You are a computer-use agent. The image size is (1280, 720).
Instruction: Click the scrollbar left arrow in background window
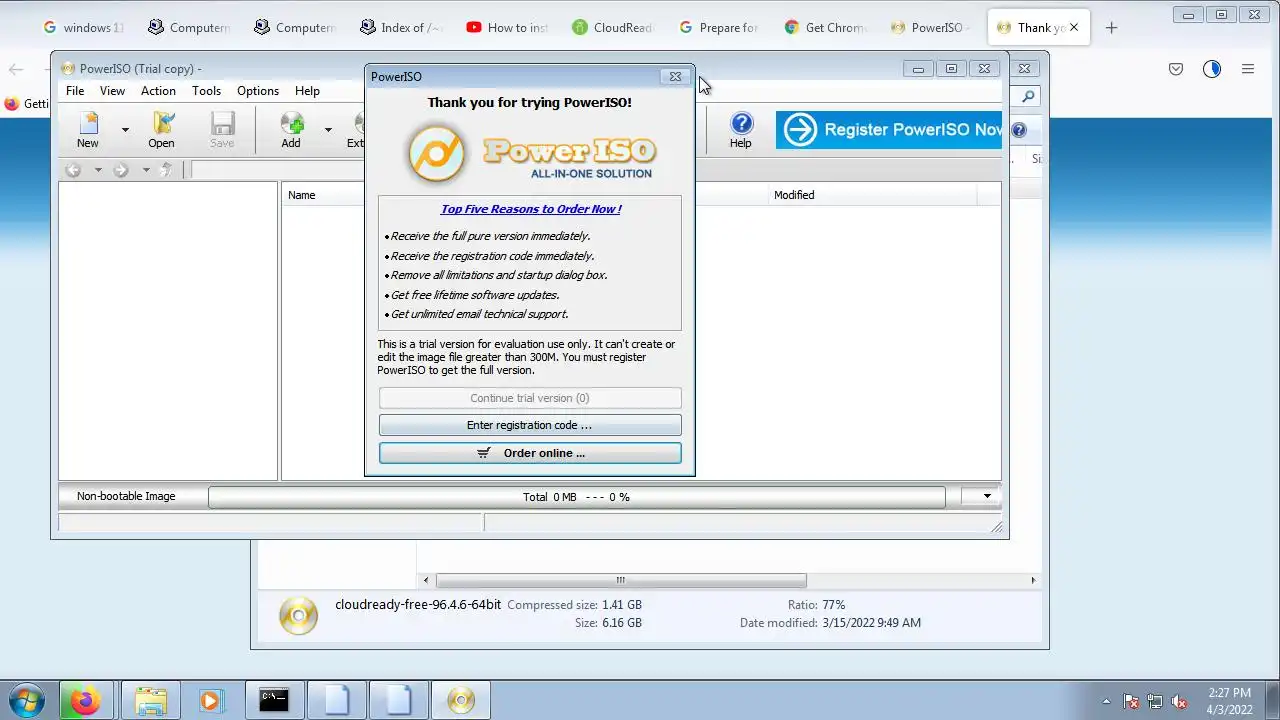click(426, 580)
